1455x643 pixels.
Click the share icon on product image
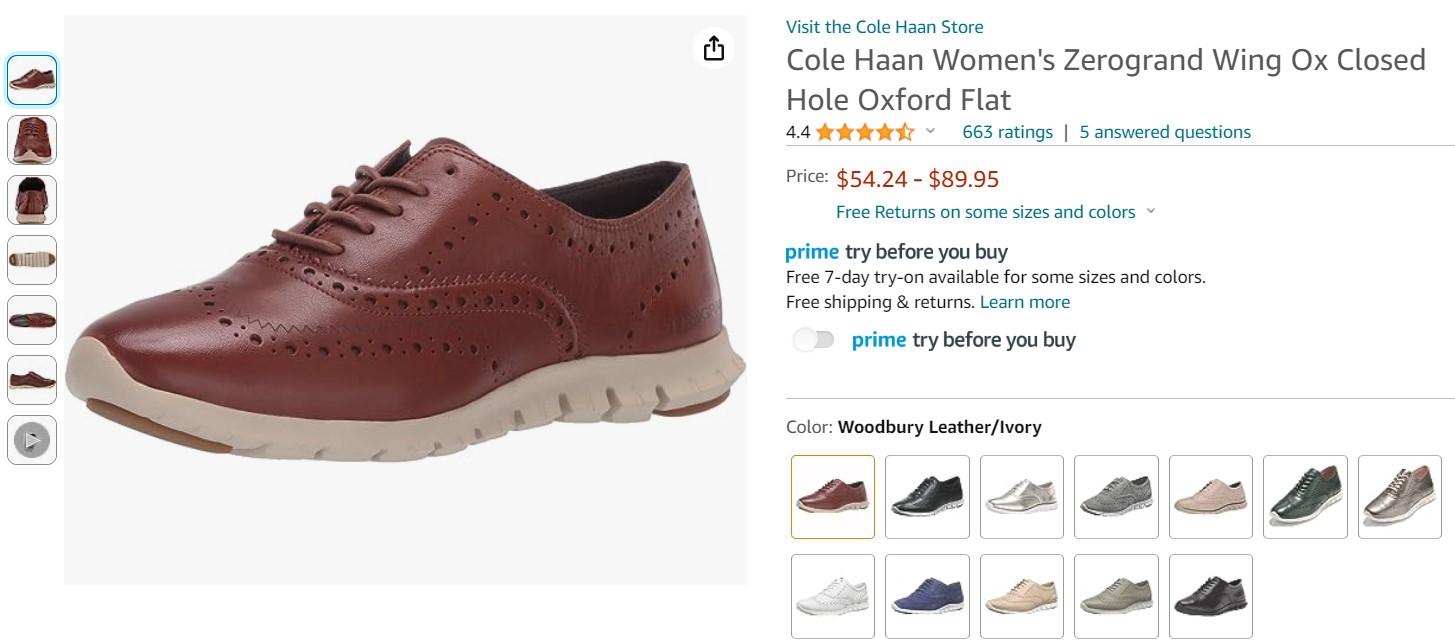(x=713, y=48)
